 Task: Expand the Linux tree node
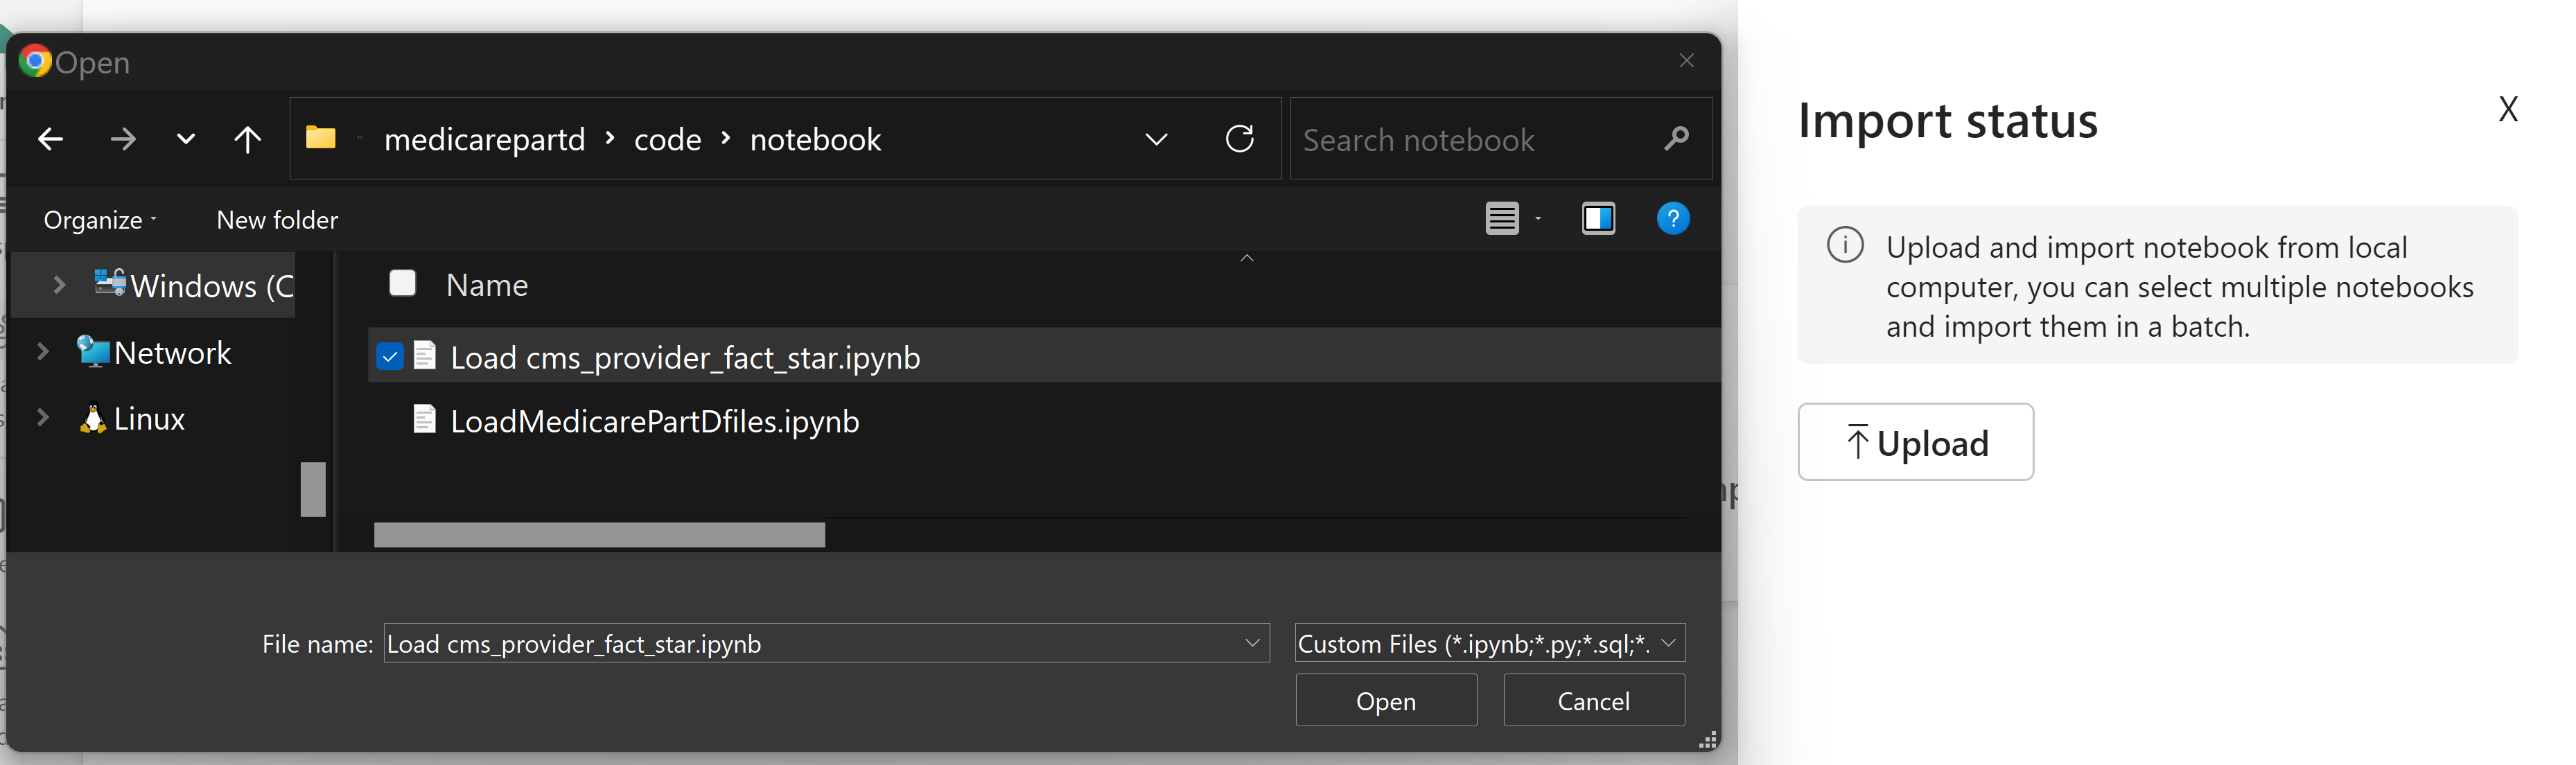pyautogui.click(x=43, y=417)
